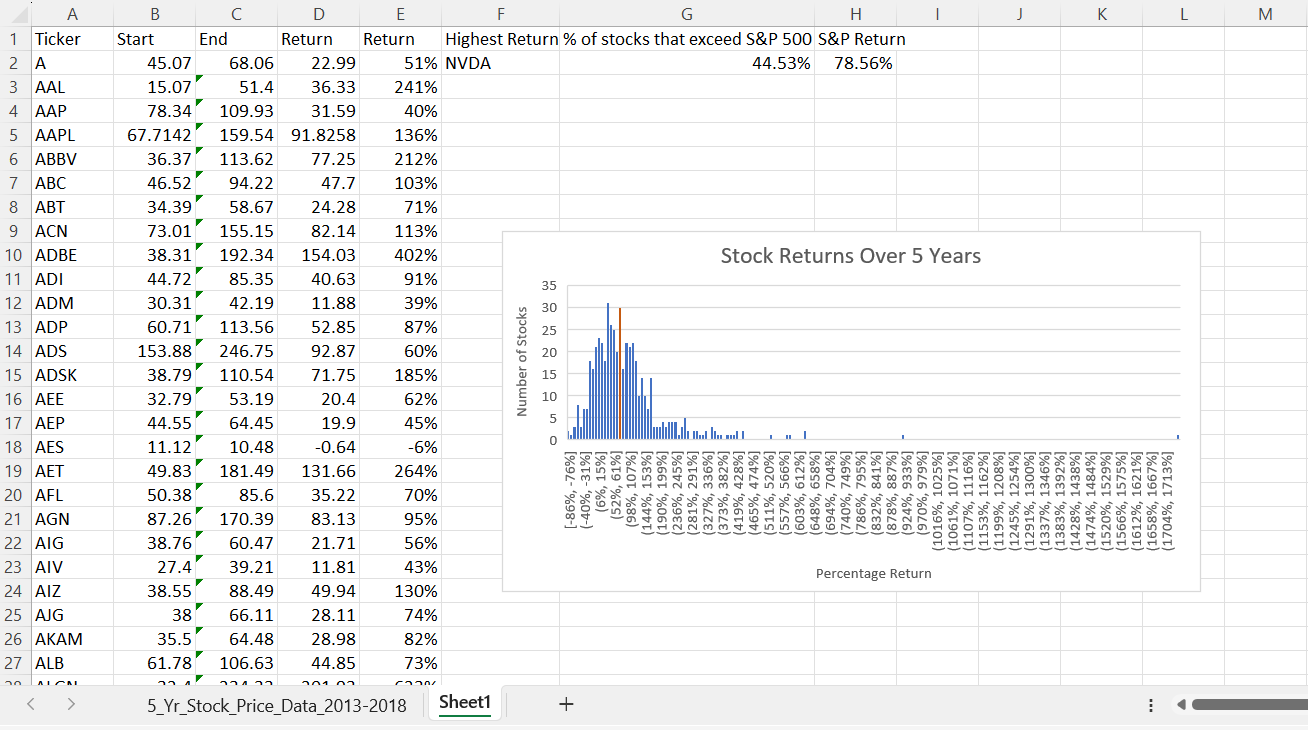Switch to 5_Yr_Stock_Price_Data_2013-2018 sheet tab
Viewport: 1308px width, 730px height.
coord(276,705)
